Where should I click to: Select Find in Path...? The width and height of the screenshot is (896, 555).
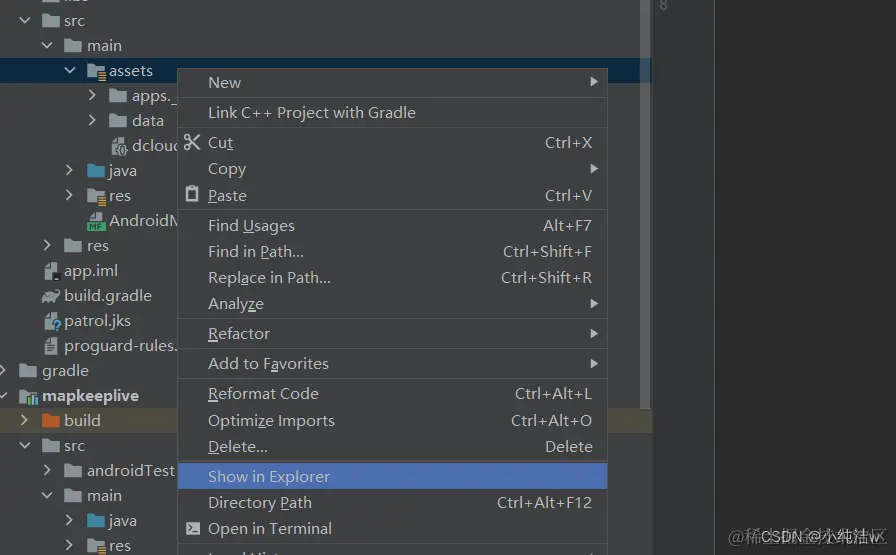pyautogui.click(x=392, y=251)
